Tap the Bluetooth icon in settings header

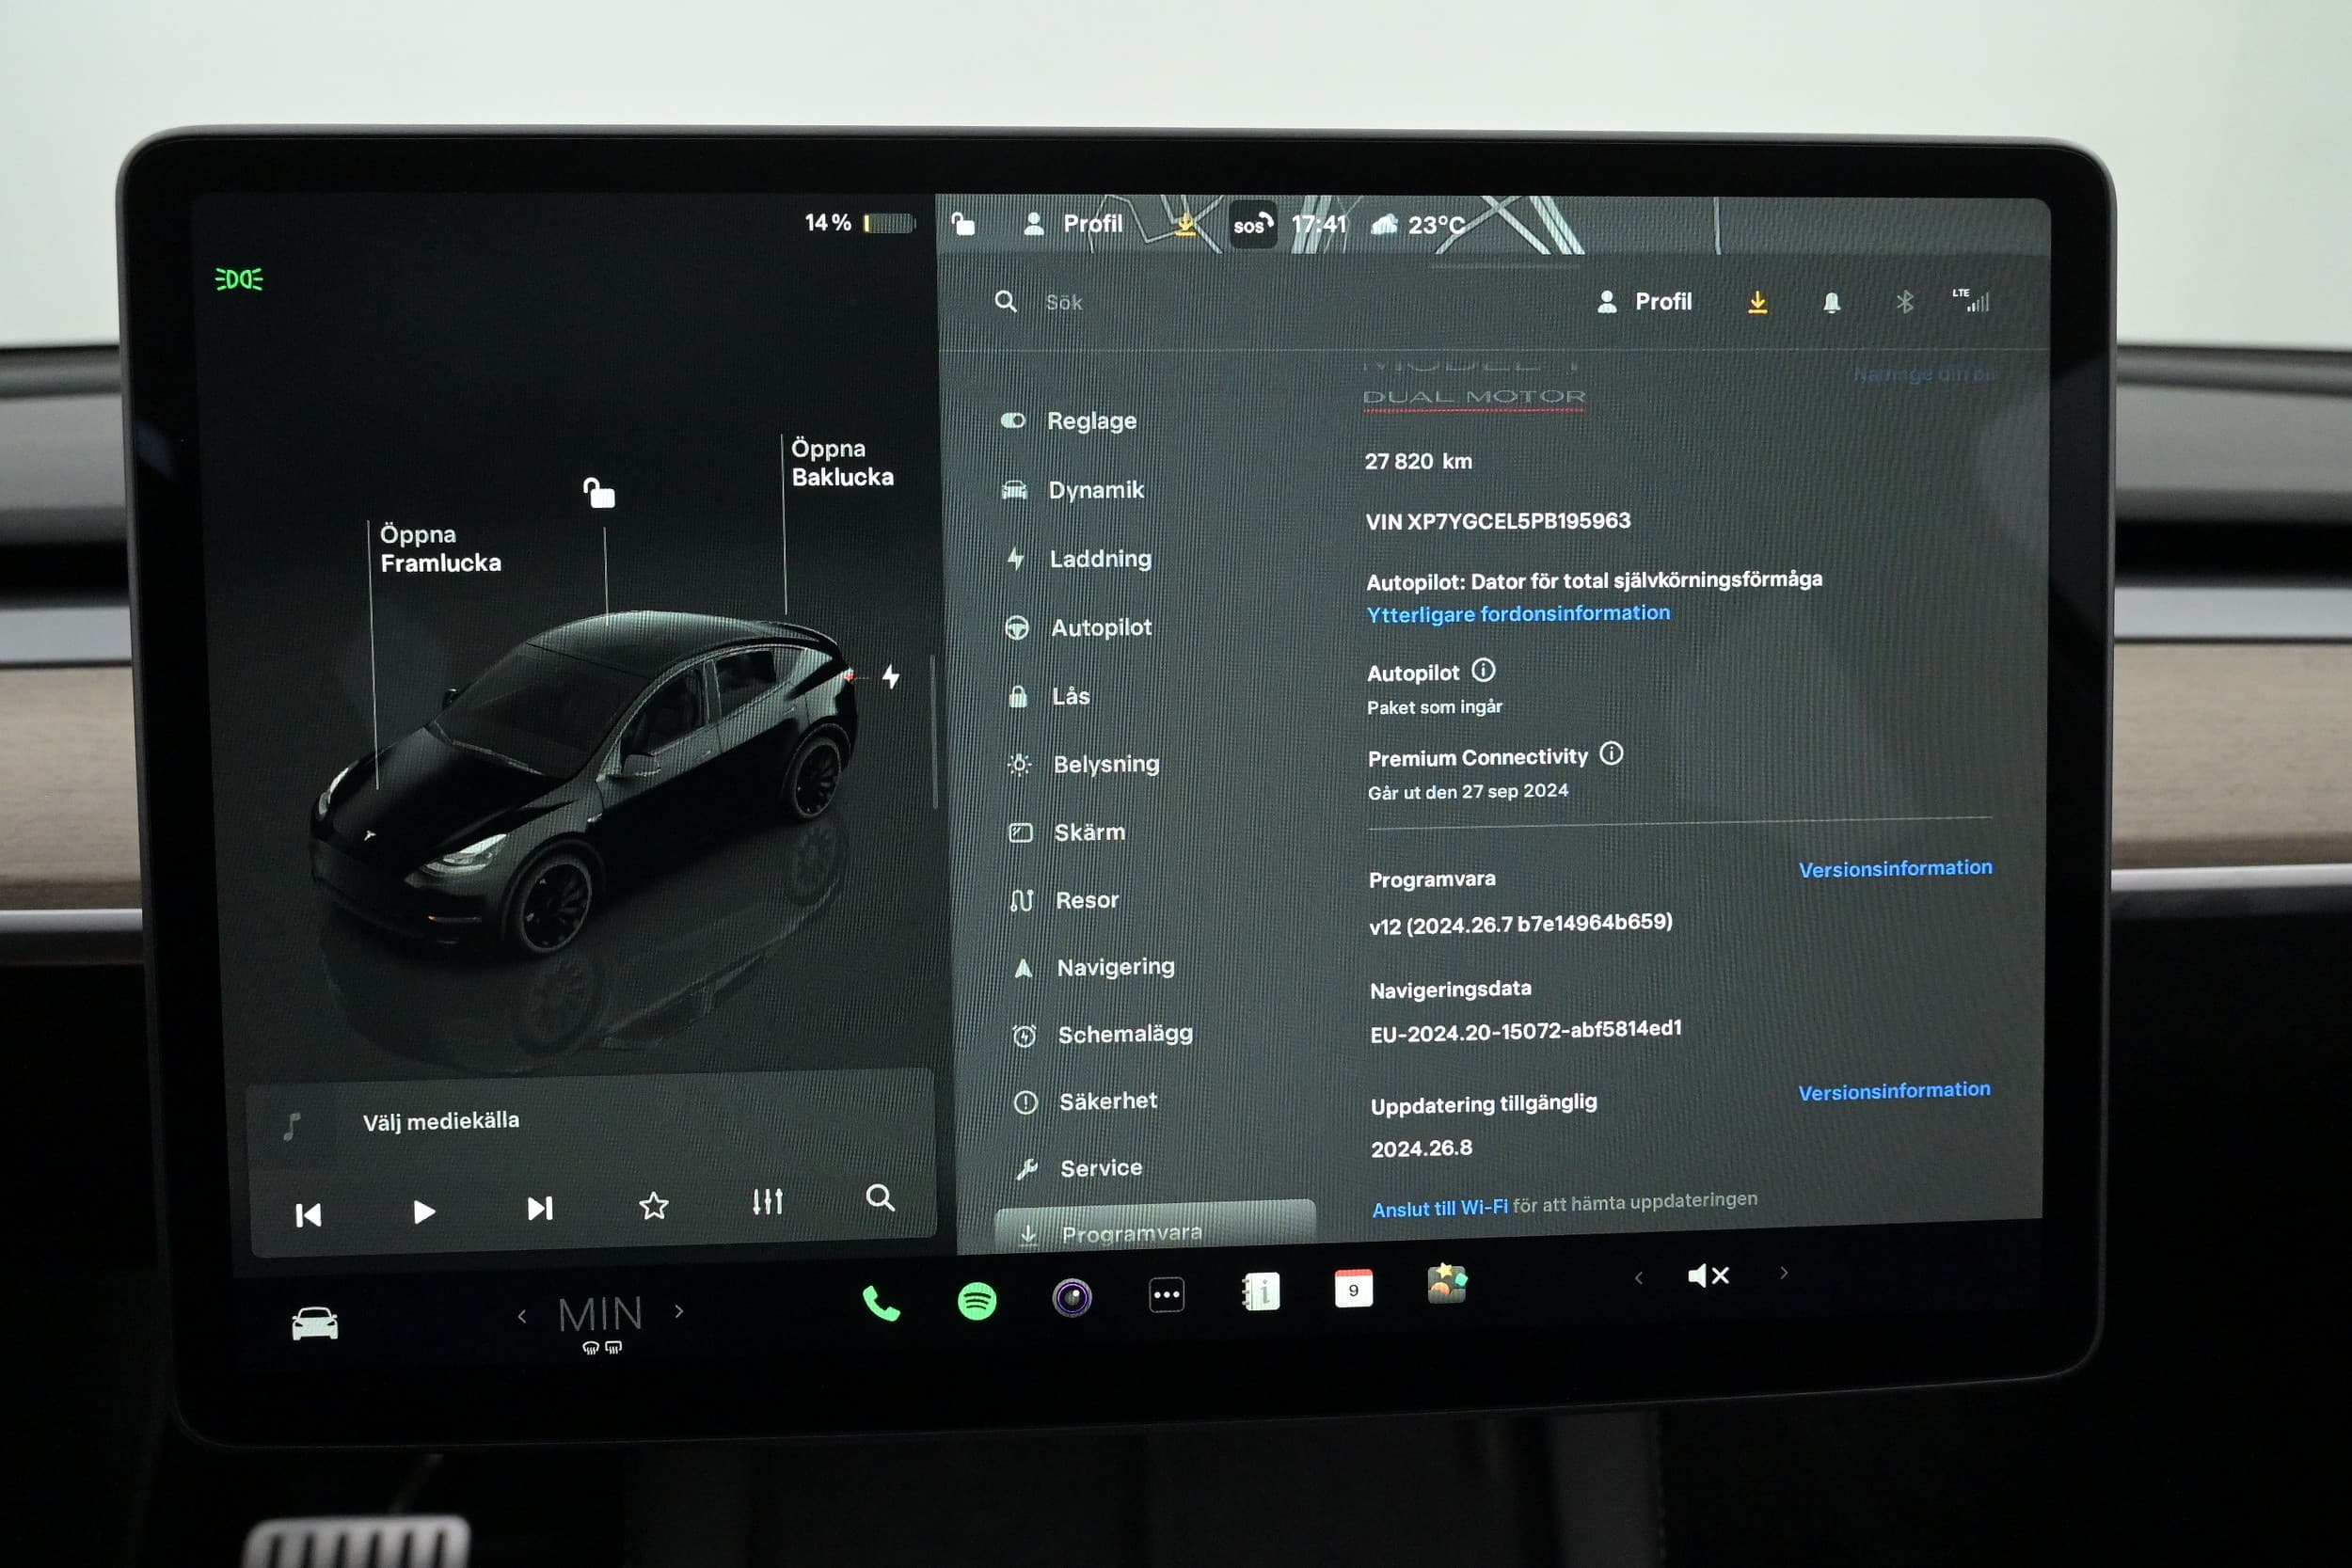coord(1904,301)
